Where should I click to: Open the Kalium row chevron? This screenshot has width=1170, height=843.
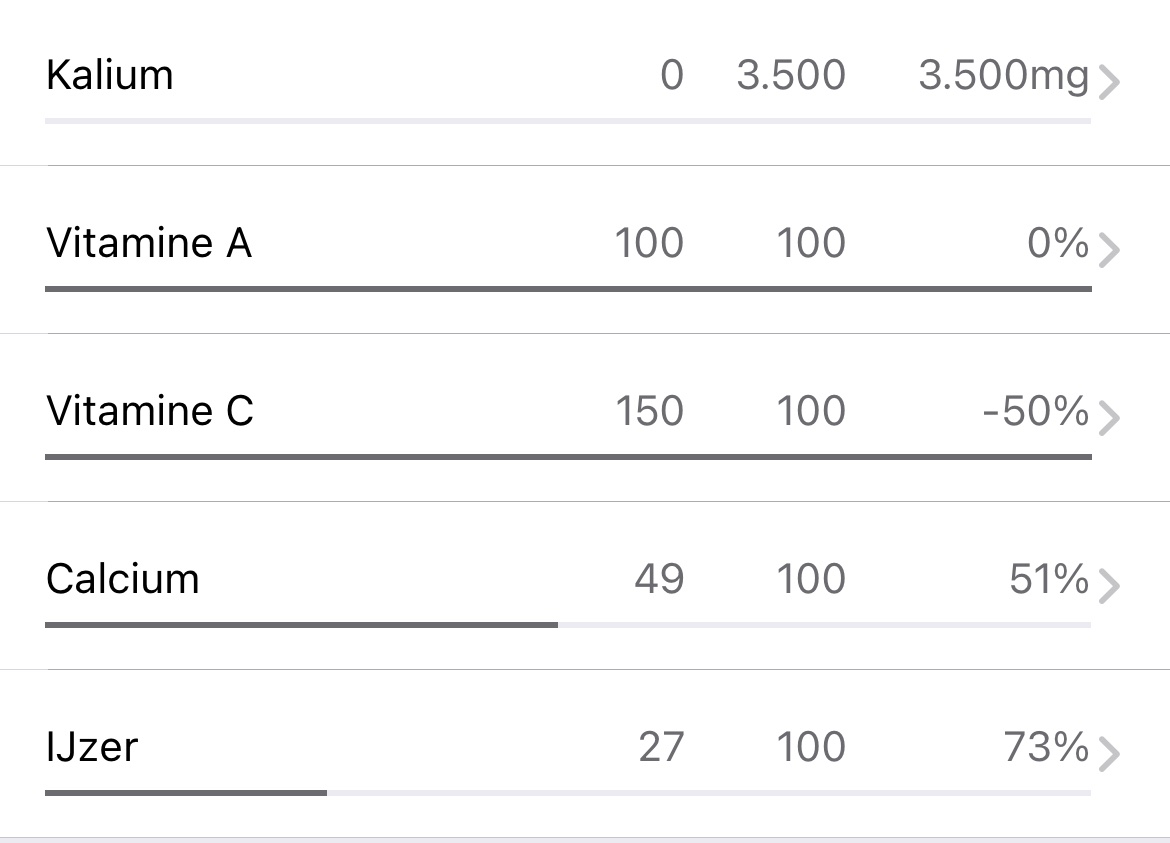[1108, 82]
